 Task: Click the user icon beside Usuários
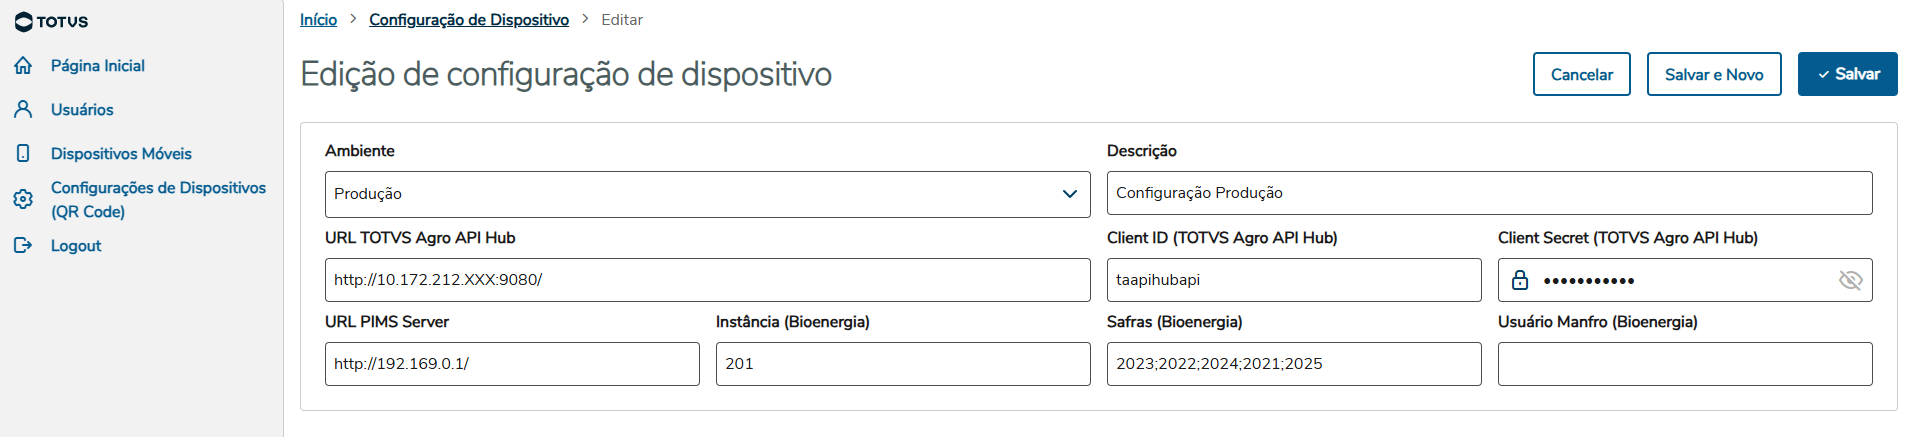coord(24,110)
